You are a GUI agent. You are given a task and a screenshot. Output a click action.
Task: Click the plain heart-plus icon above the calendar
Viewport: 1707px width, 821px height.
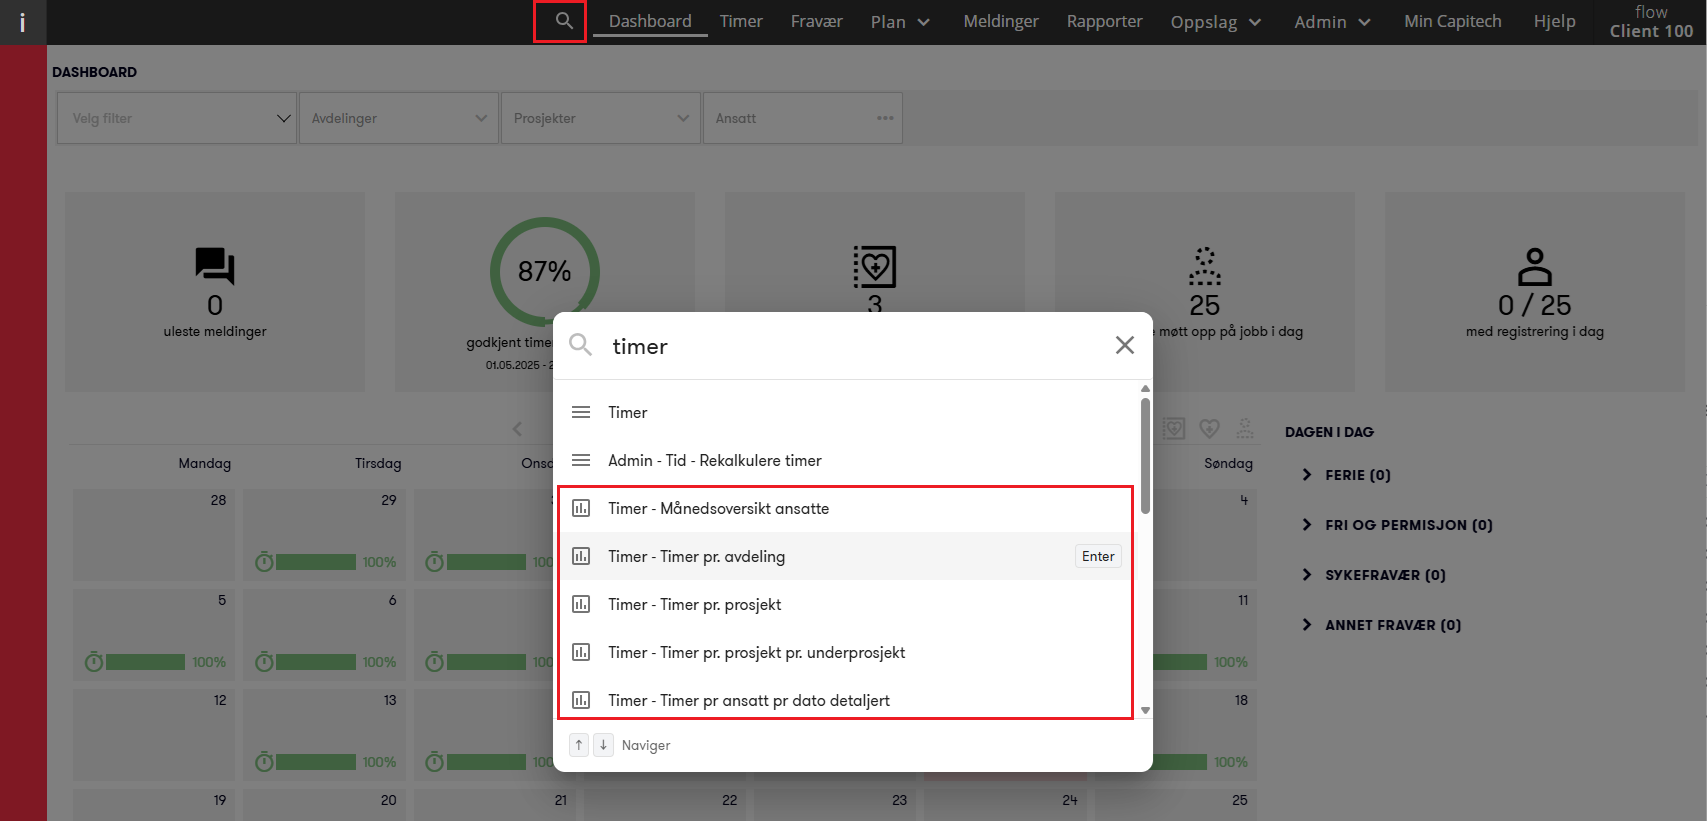point(1210,429)
